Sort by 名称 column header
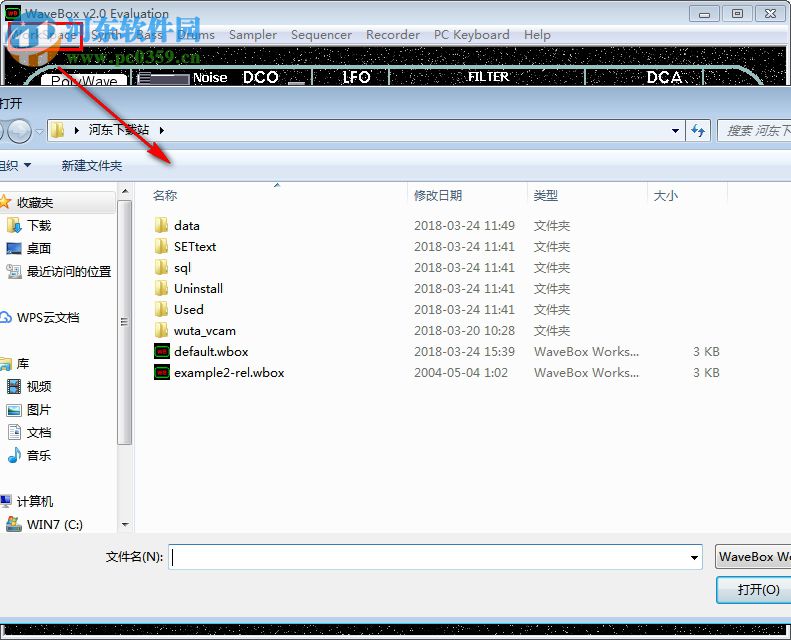 pos(165,195)
